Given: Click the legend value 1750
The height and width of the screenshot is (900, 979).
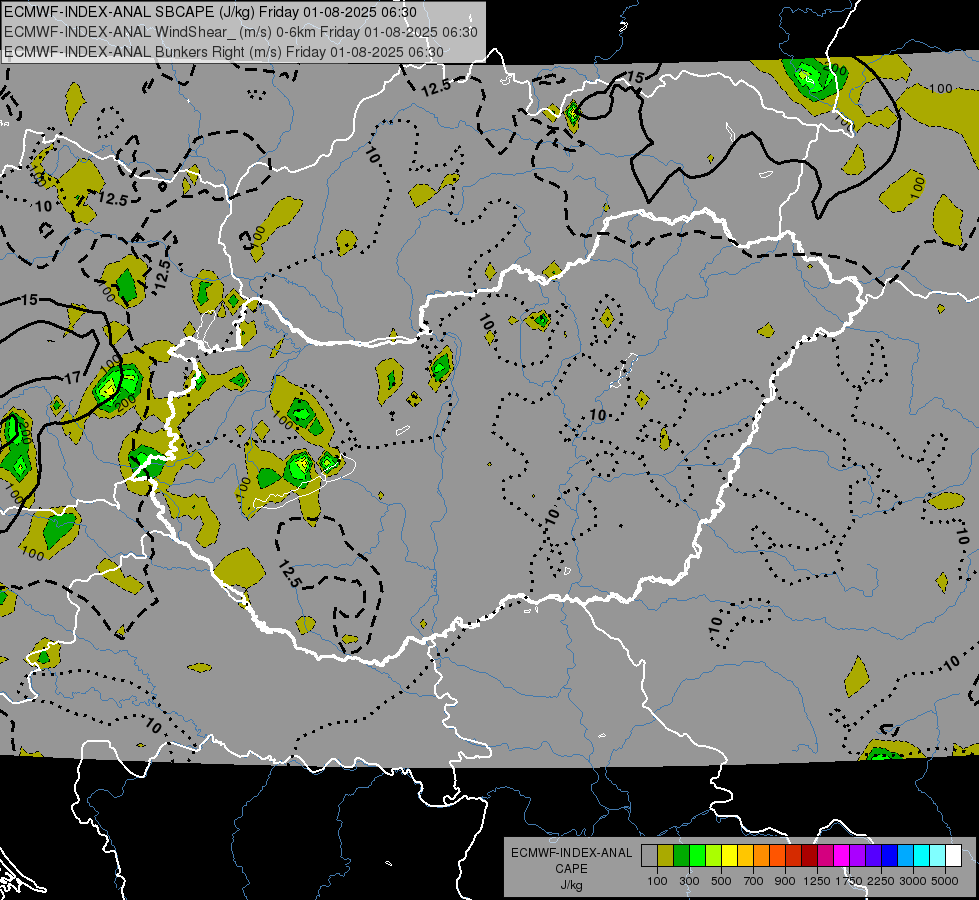Looking at the screenshot, I should 849,881.
